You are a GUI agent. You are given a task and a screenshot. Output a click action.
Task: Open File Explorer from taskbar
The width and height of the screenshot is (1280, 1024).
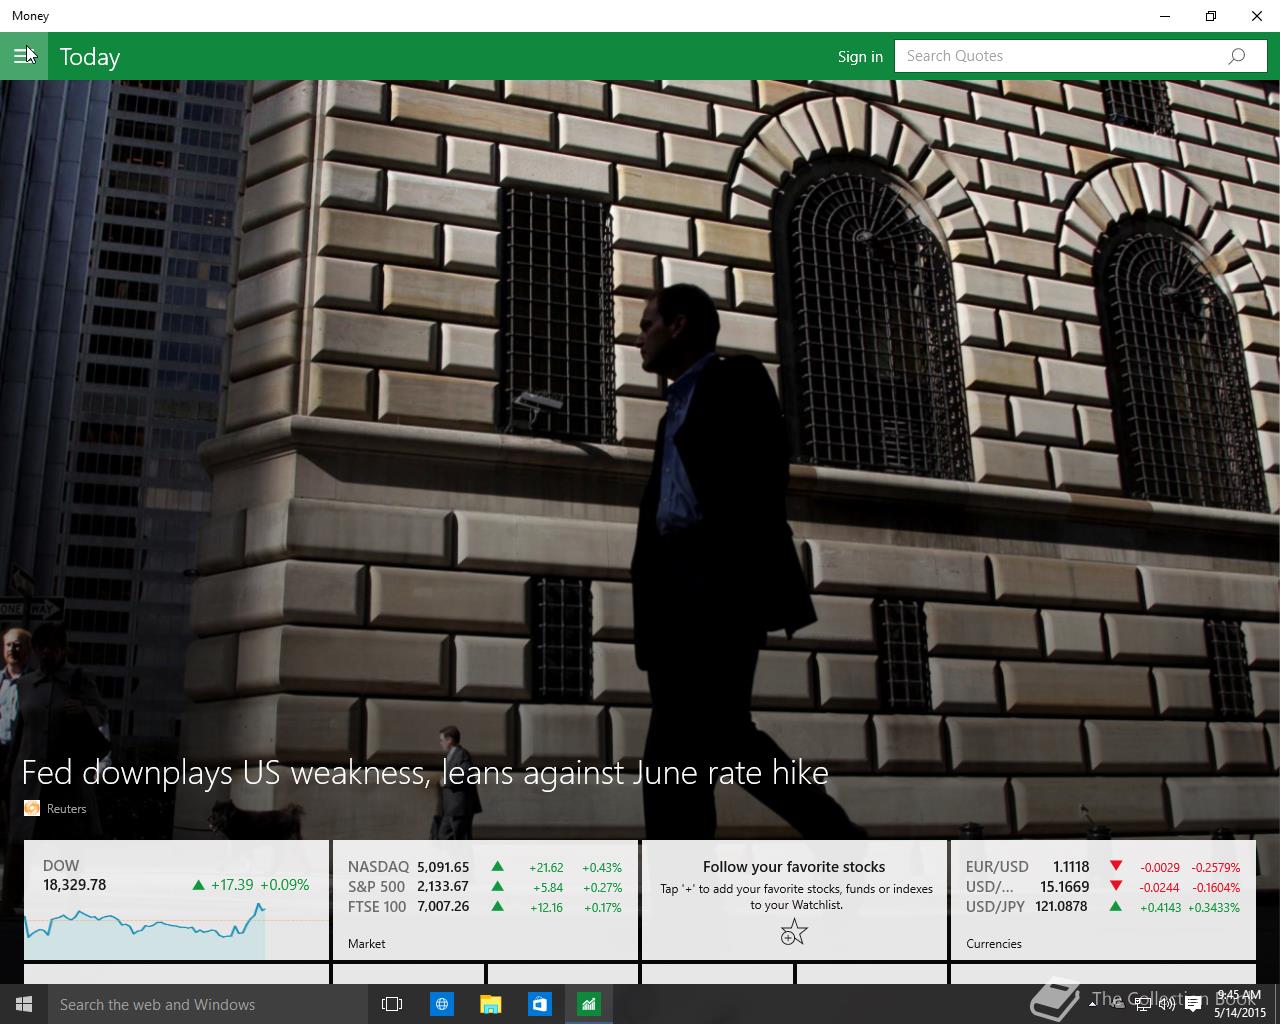(490, 1004)
